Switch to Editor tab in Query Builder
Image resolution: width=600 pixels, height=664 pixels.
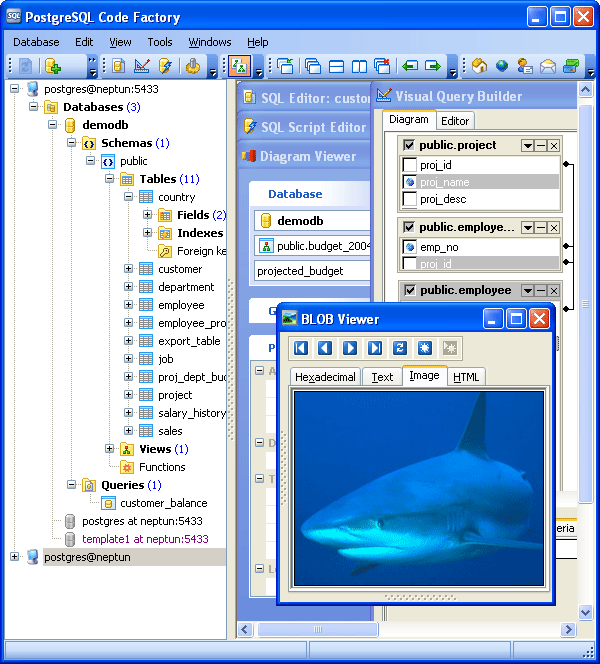tap(455, 120)
